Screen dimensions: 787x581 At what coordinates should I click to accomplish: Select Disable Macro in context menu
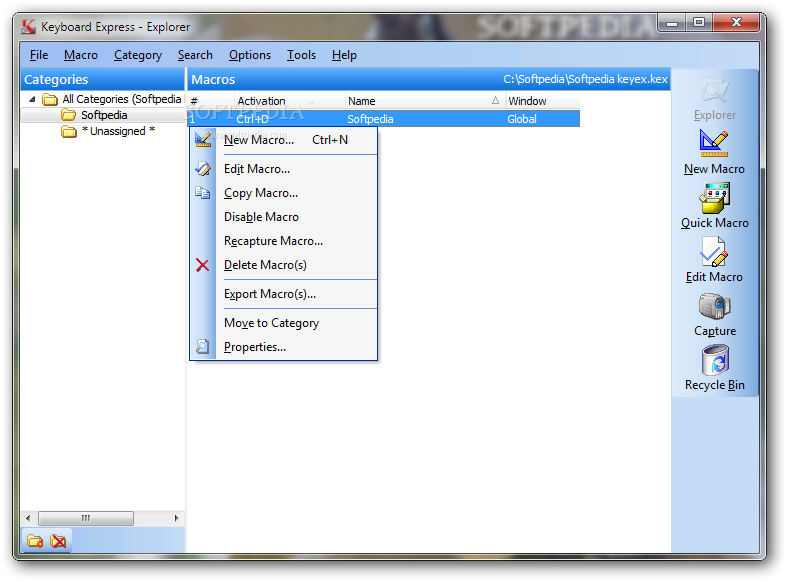(284, 217)
